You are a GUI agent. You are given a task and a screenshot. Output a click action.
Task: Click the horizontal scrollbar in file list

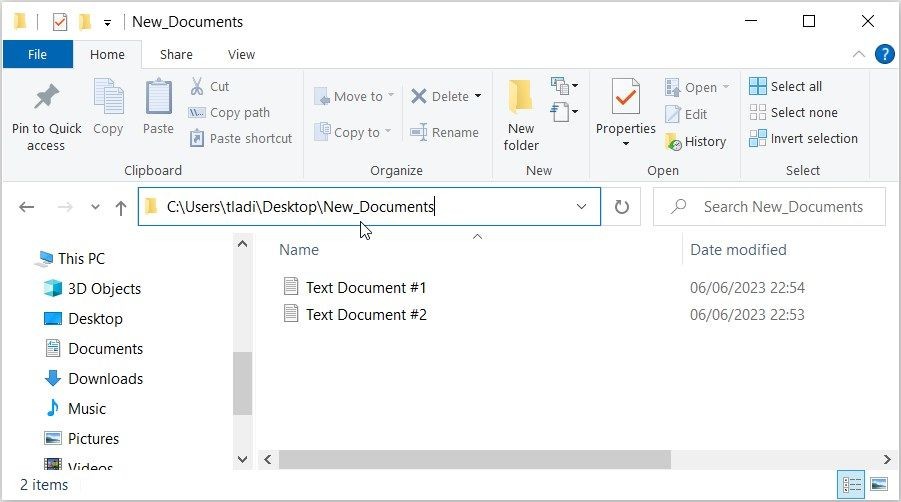pos(475,459)
